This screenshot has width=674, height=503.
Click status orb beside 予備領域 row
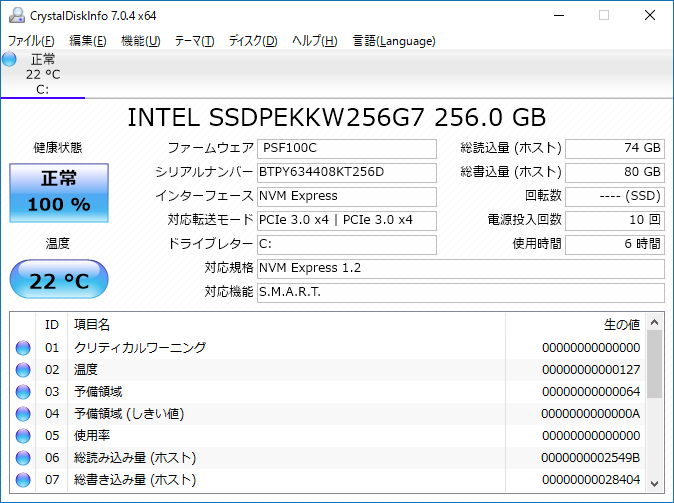click(23, 392)
